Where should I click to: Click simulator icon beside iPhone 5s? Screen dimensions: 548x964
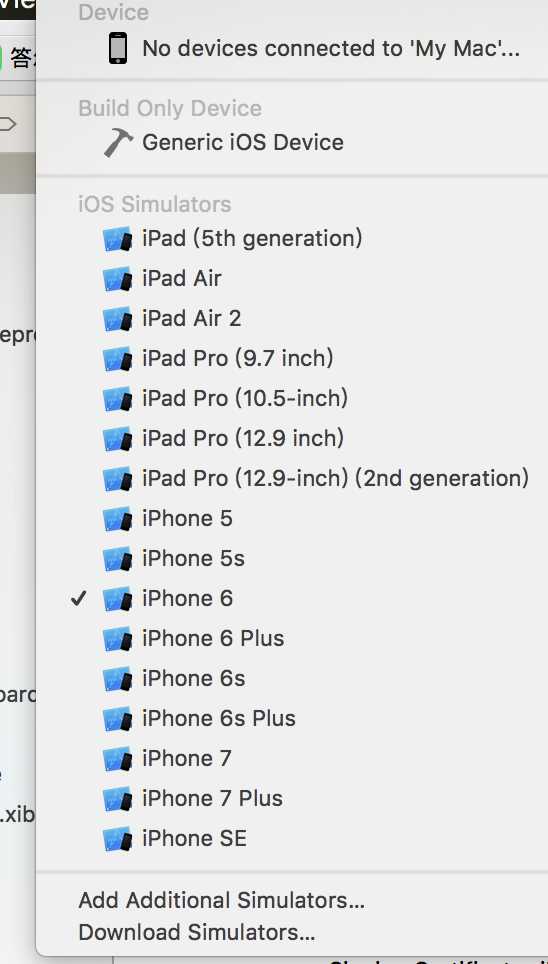pos(117,558)
